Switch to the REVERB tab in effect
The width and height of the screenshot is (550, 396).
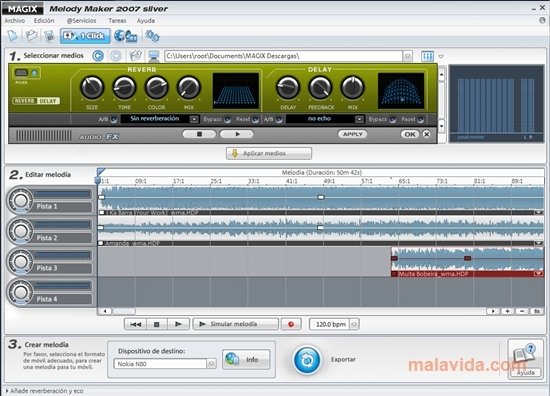click(25, 101)
